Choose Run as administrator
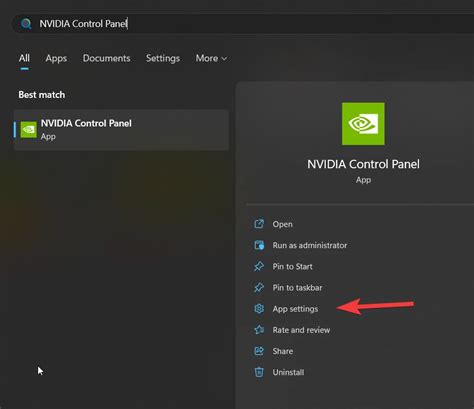The height and width of the screenshot is (409, 474). pyautogui.click(x=310, y=245)
